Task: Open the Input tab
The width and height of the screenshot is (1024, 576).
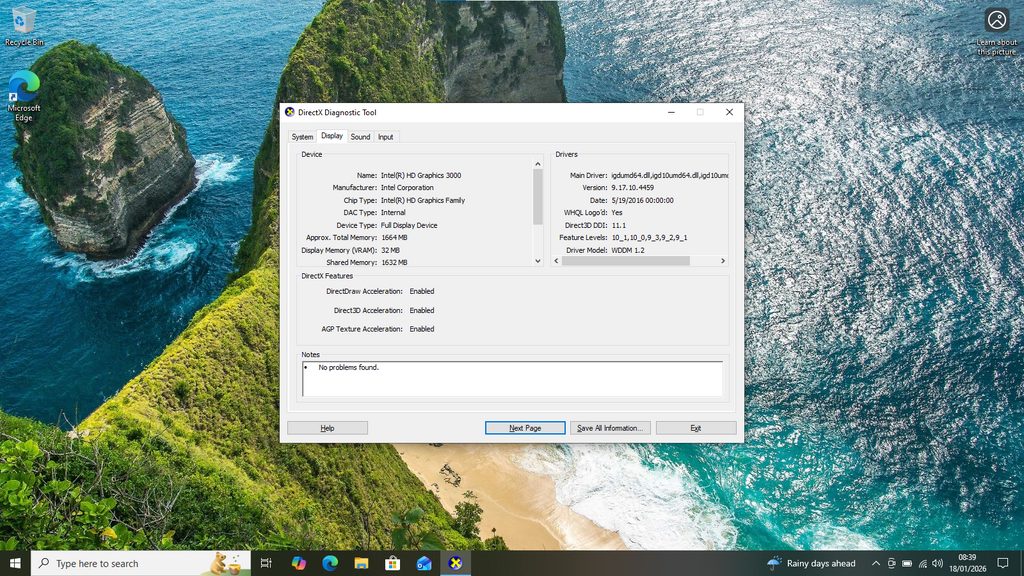Action: click(x=385, y=137)
